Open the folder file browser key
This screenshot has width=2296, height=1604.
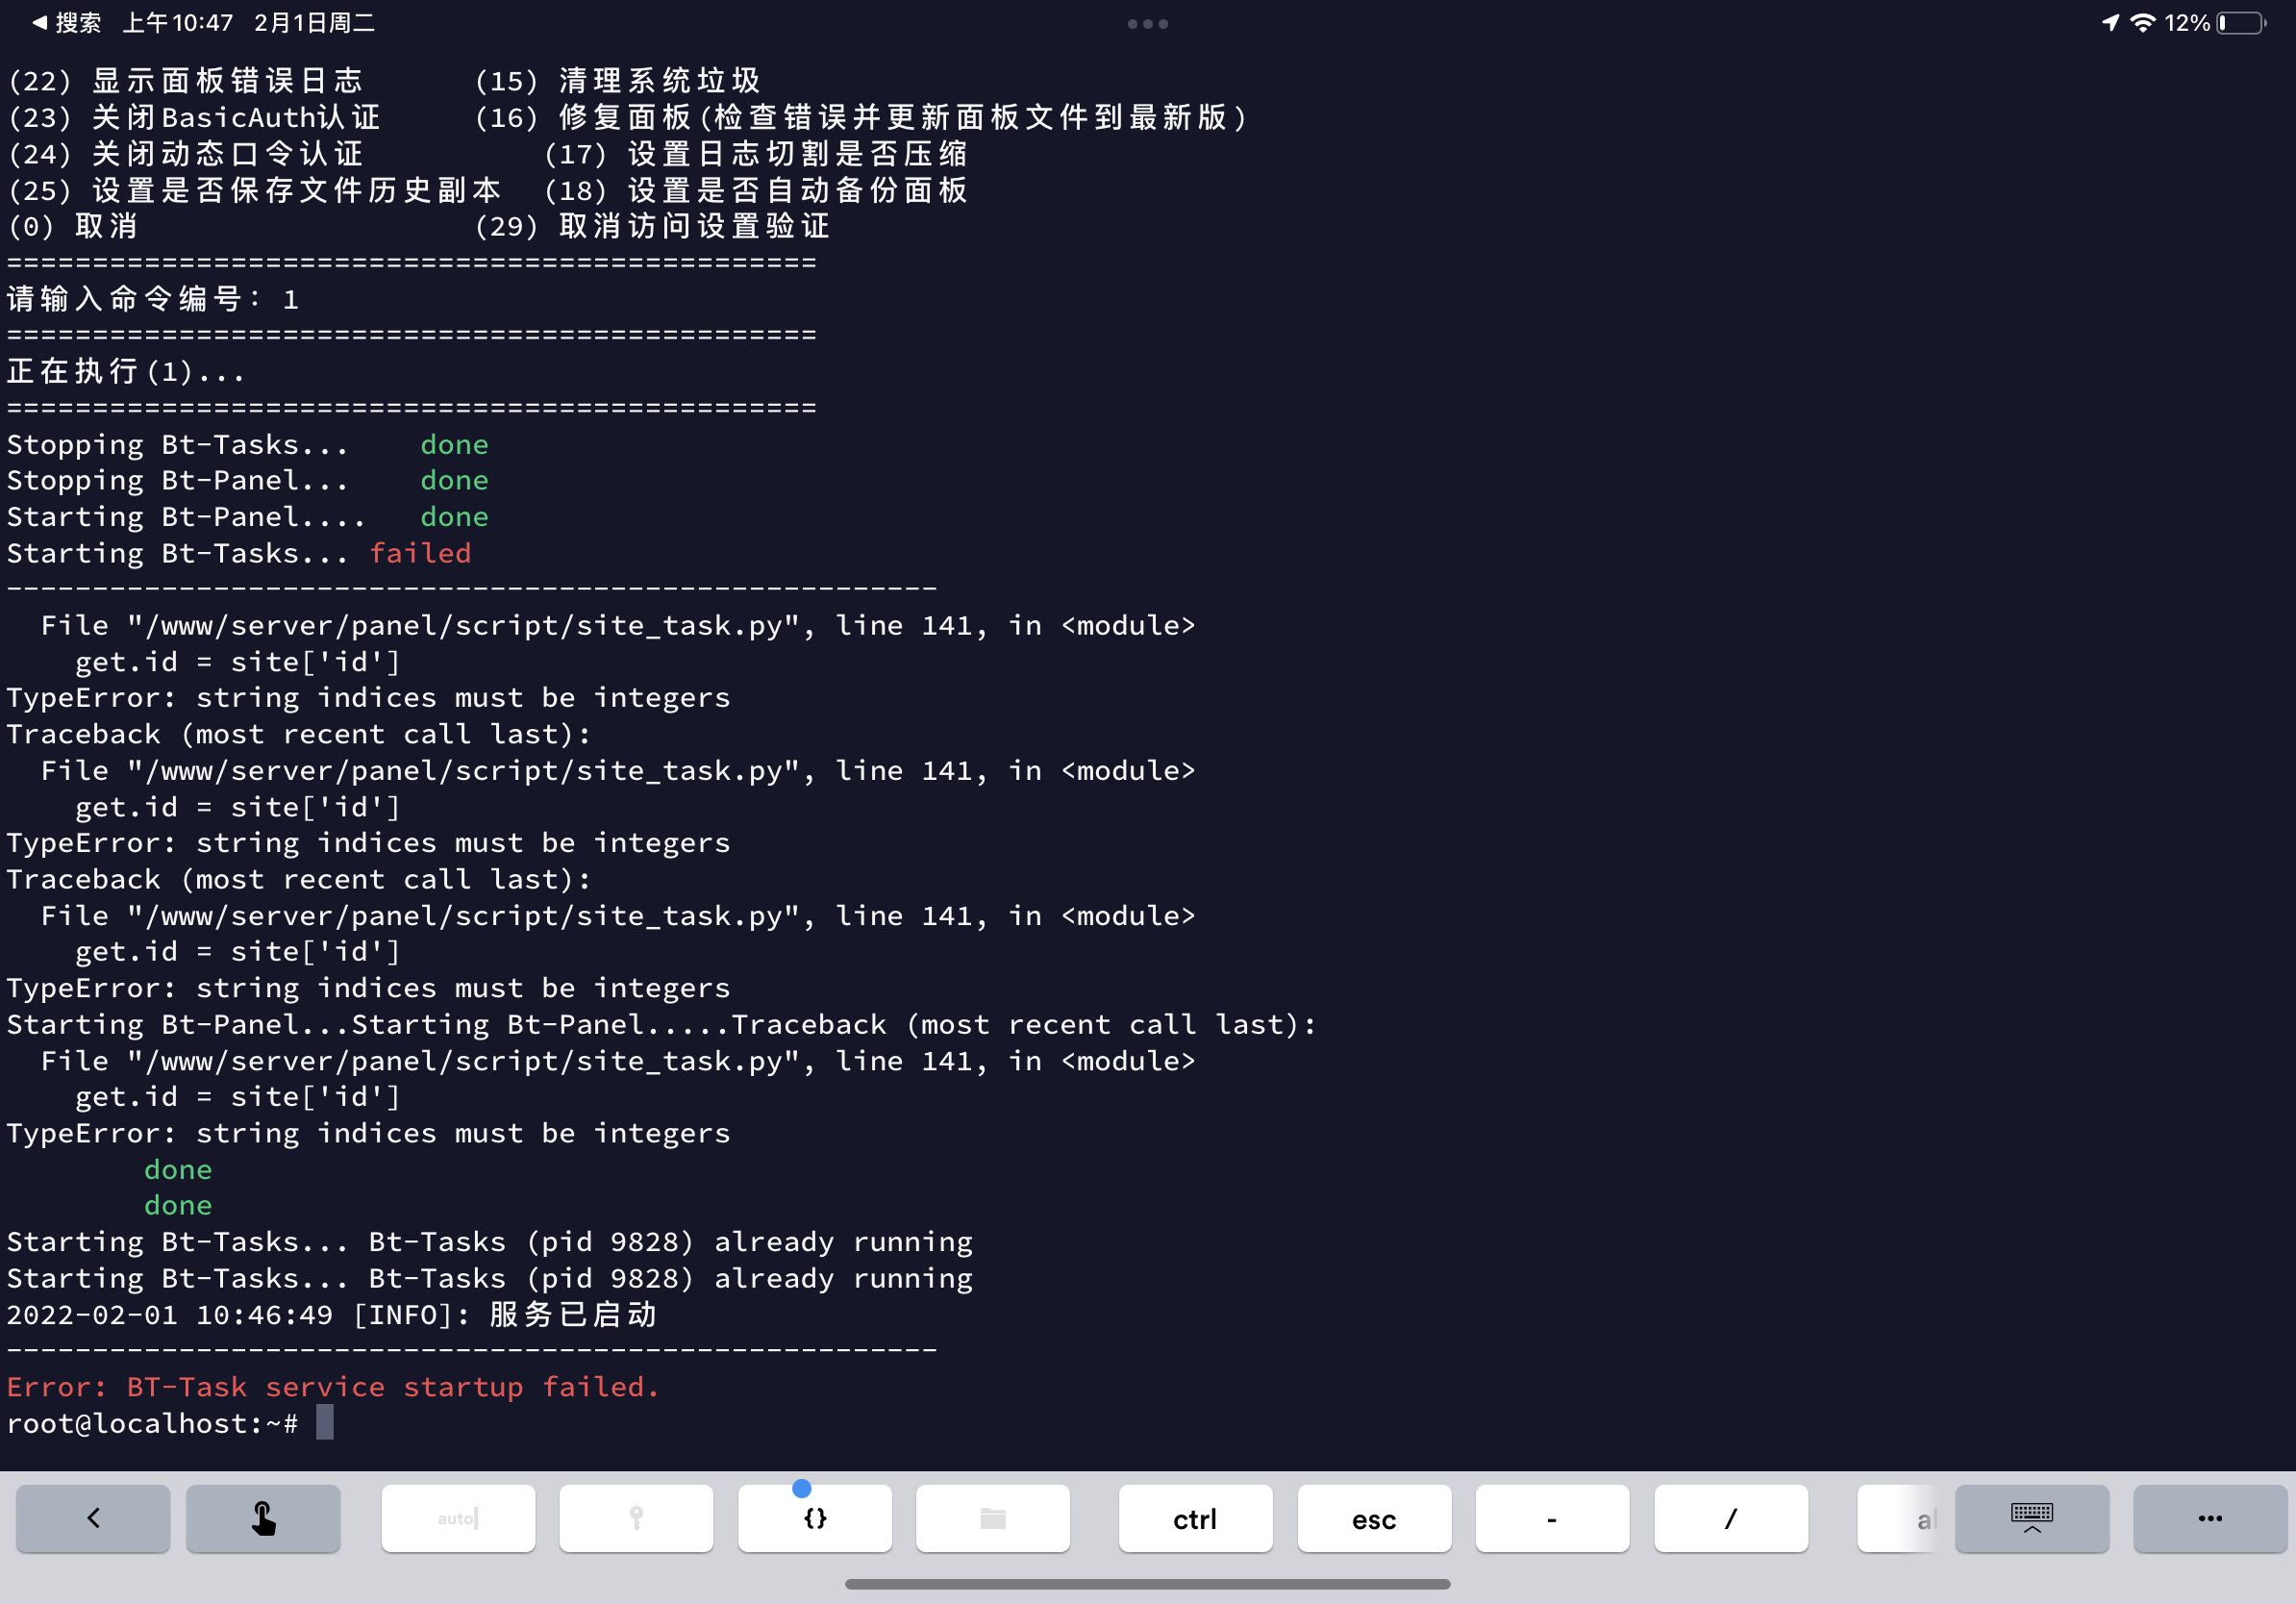point(993,1518)
